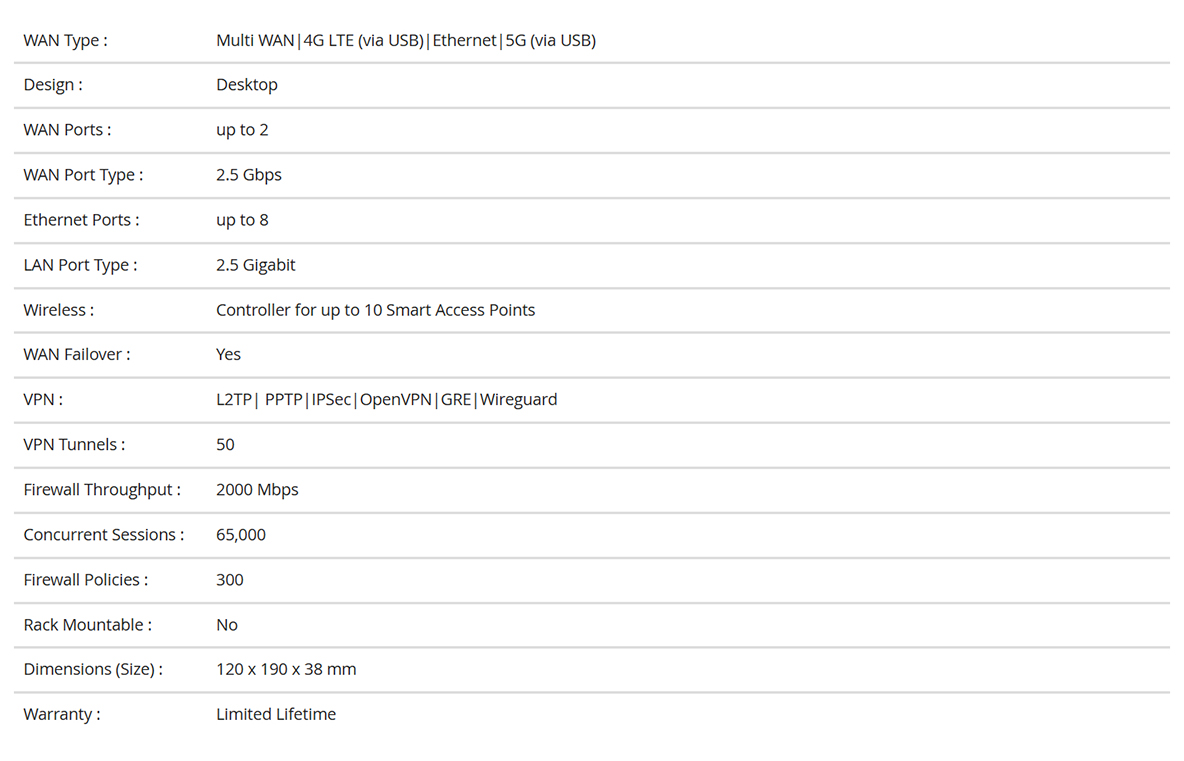Click the Design row label
Viewport: 1184px width, 761px height.
(53, 85)
